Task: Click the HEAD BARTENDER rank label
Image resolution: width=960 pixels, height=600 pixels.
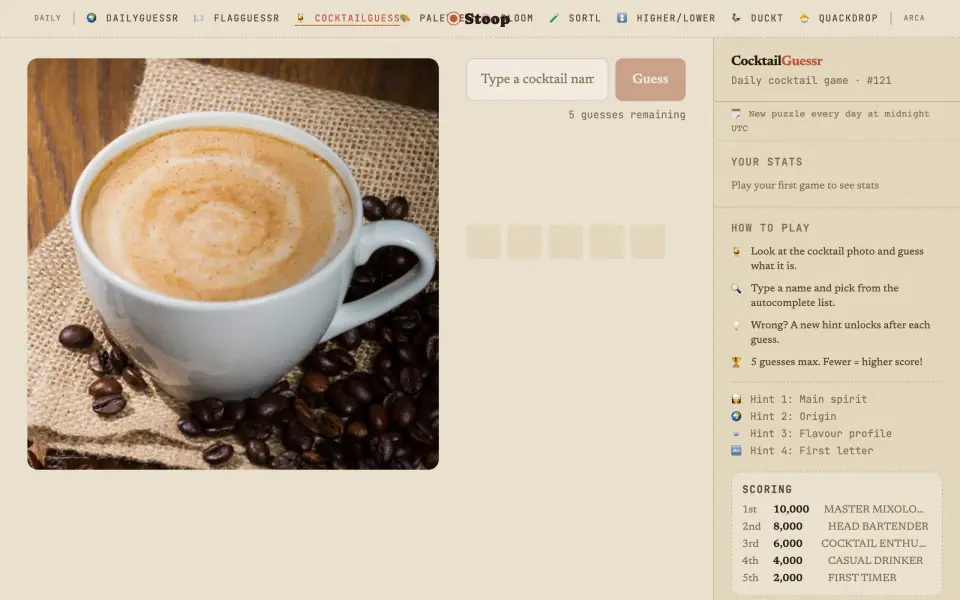Action: [878, 527]
